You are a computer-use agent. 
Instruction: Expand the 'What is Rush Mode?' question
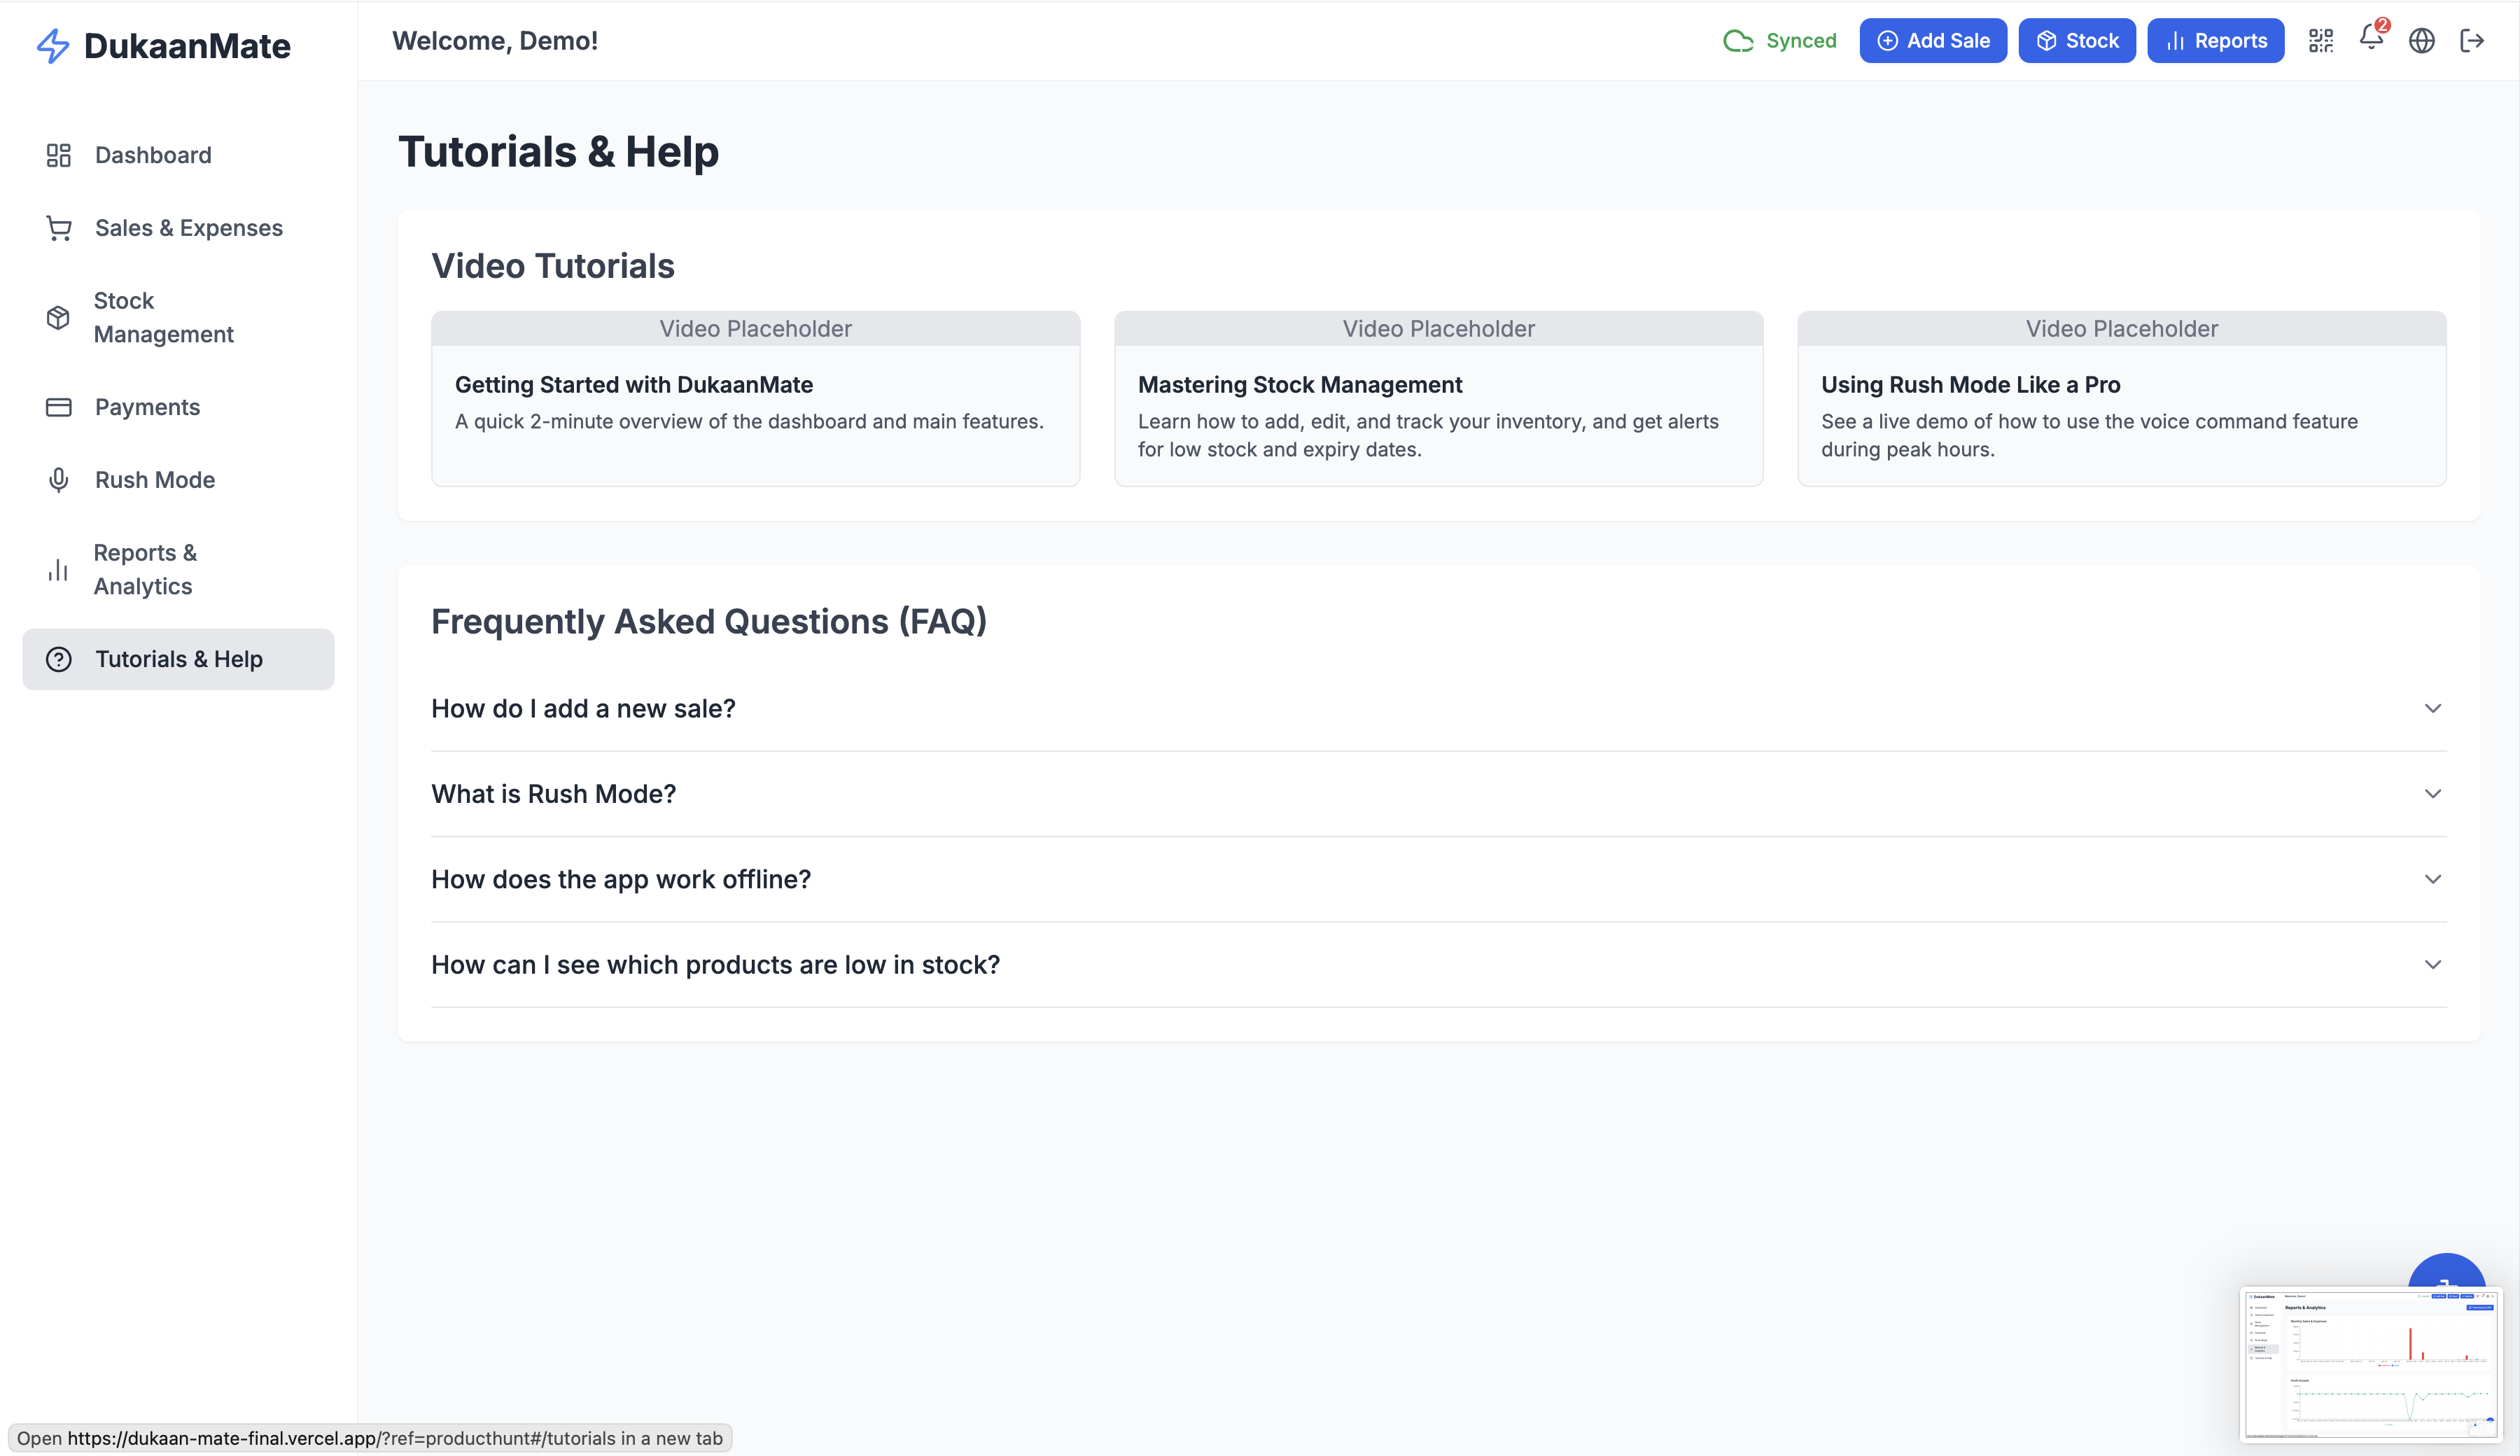tap(2432, 794)
